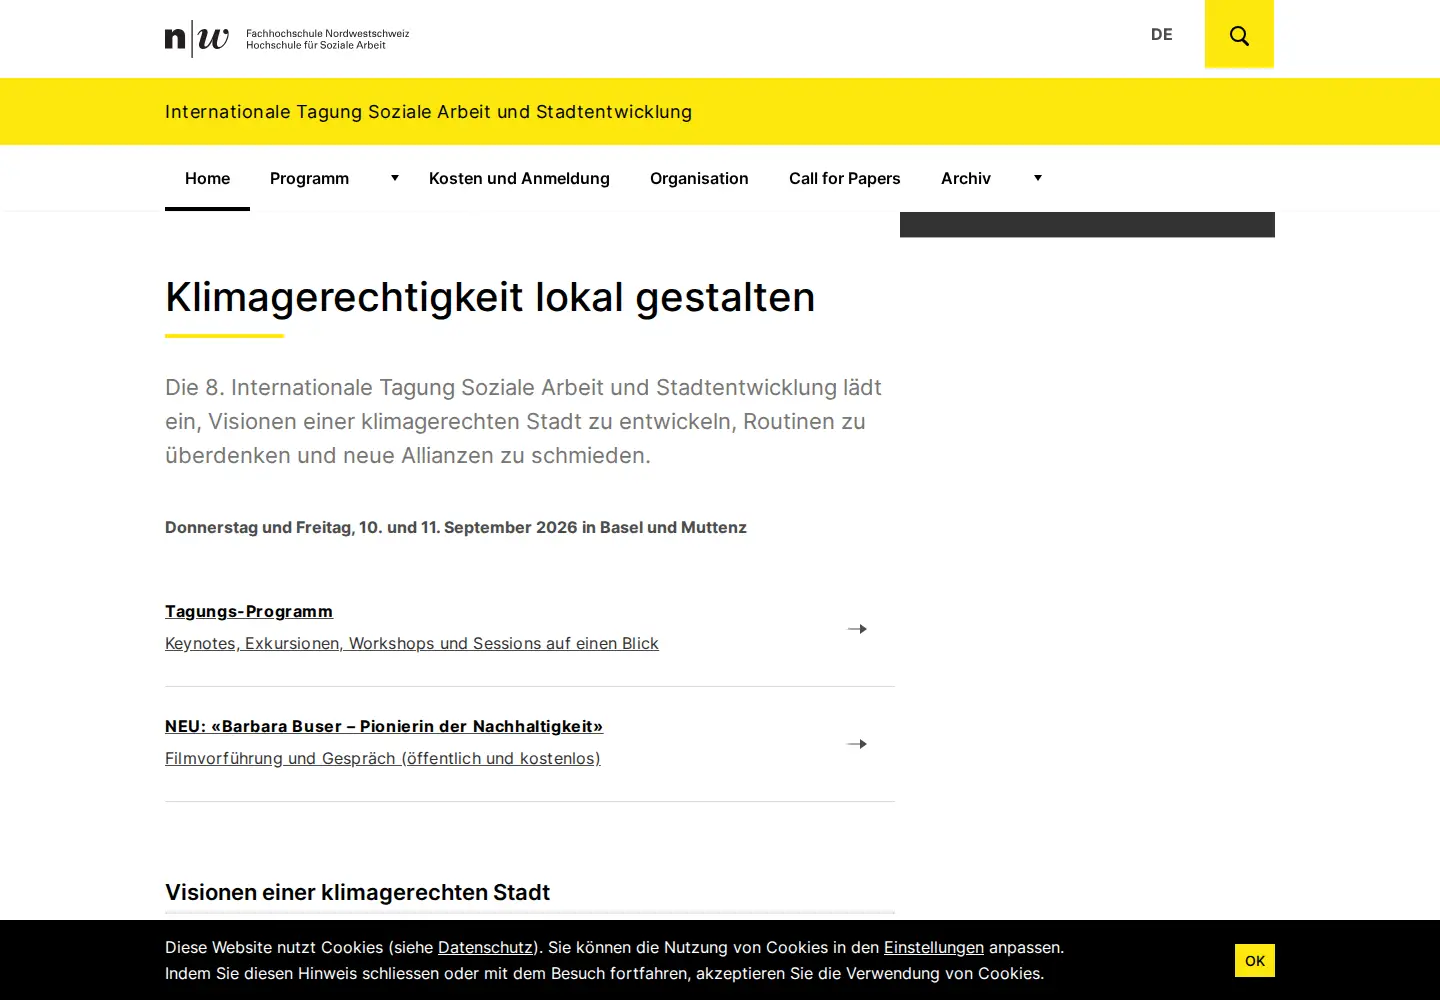This screenshot has height=1000, width=1440.
Task: Open the Programm menu item
Action: [310, 178]
